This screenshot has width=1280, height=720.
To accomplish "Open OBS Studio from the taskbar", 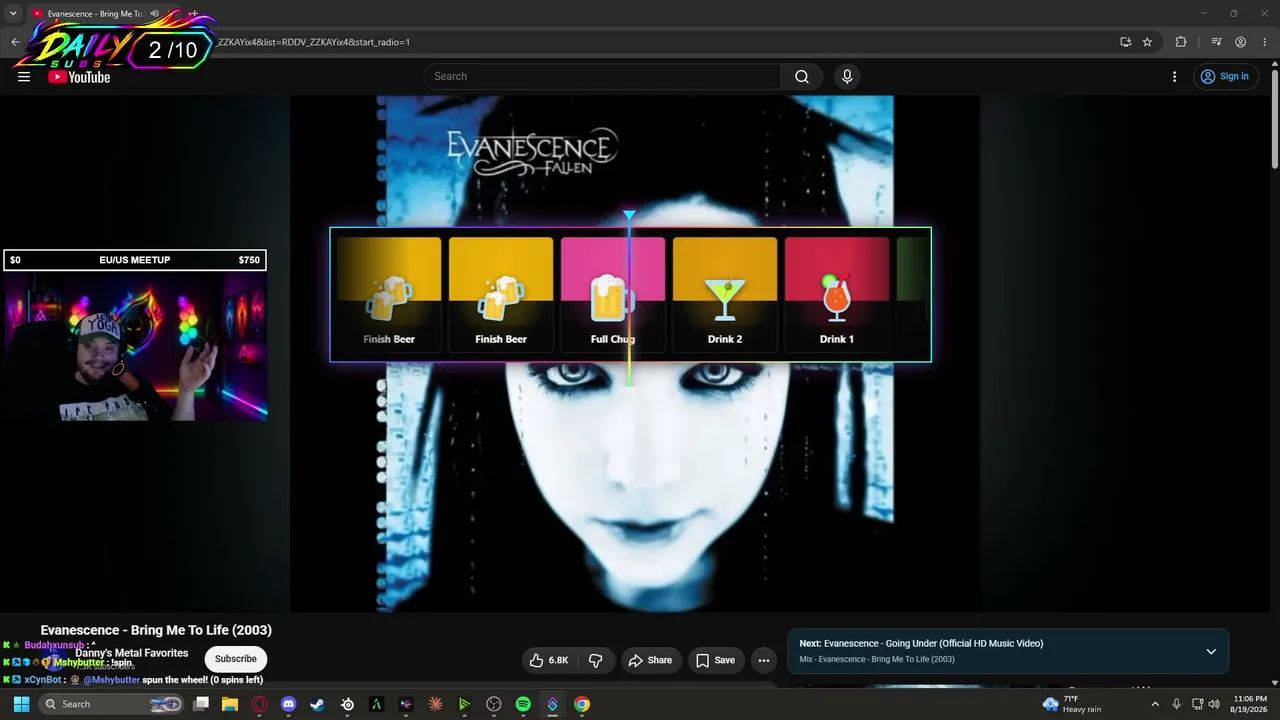I will click(494, 704).
